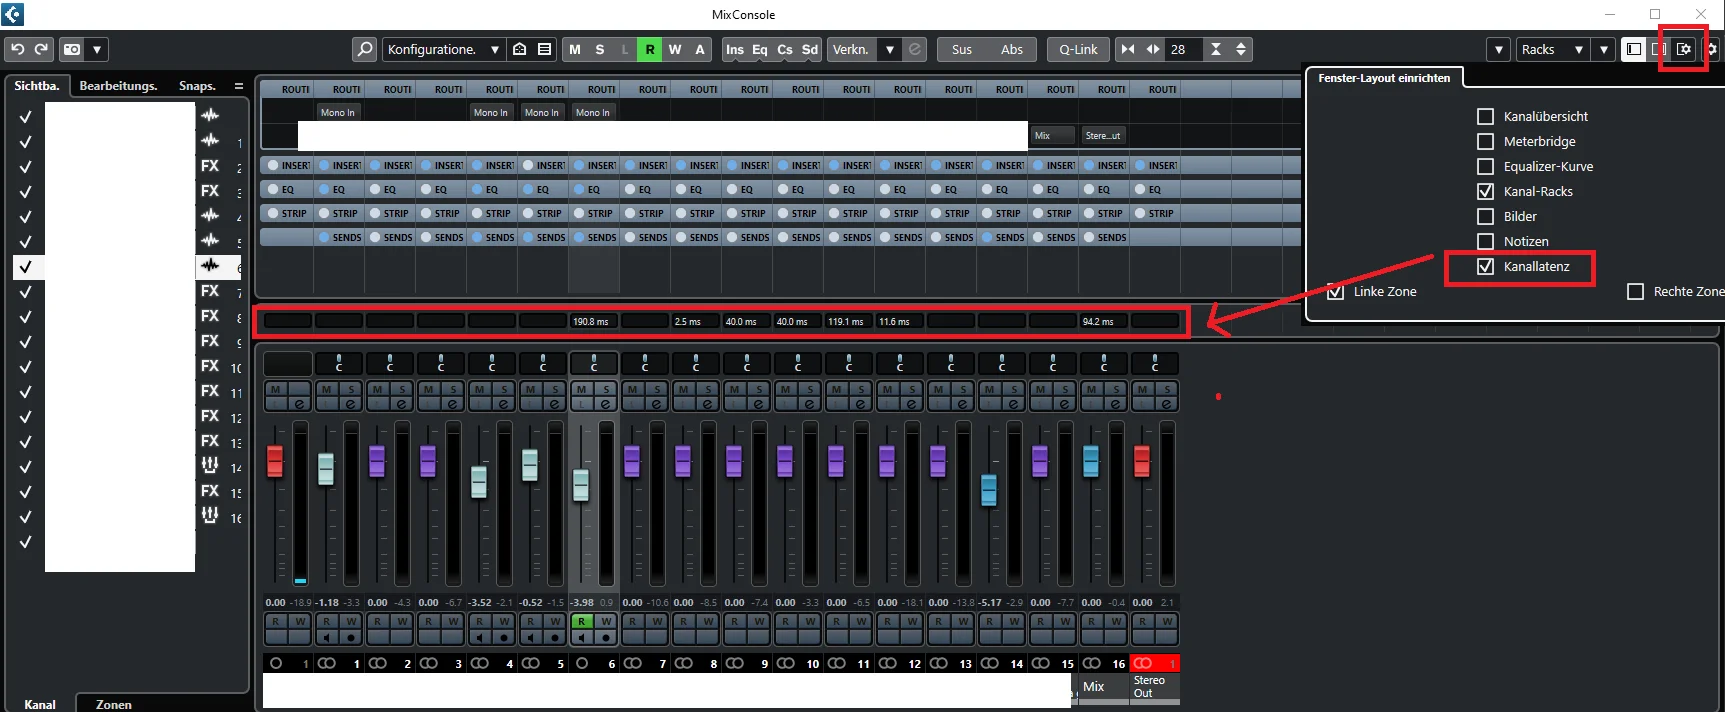Screen dimensions: 1725x712
Task: Open the gear settings icon
Action: 1711,49
